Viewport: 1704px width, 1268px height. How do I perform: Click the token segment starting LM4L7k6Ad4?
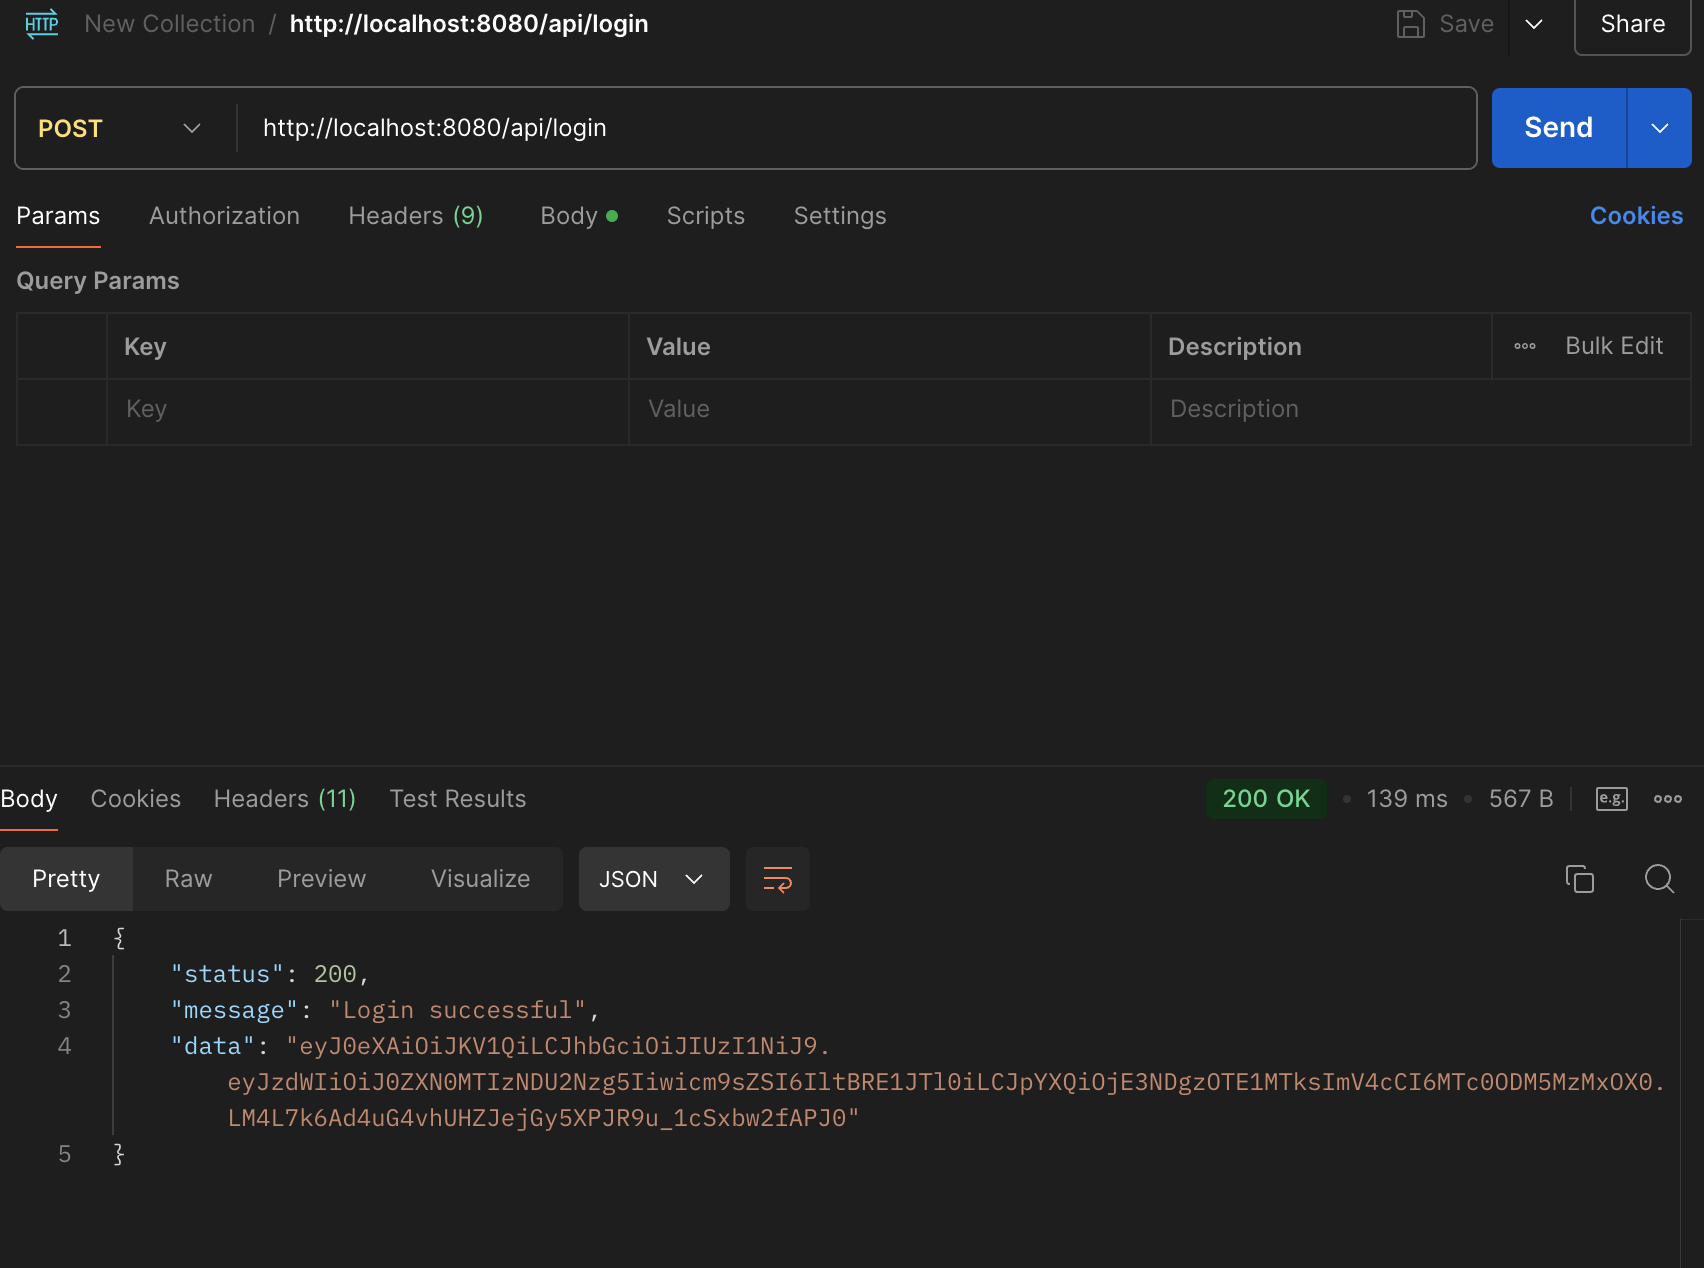pos(544,1118)
